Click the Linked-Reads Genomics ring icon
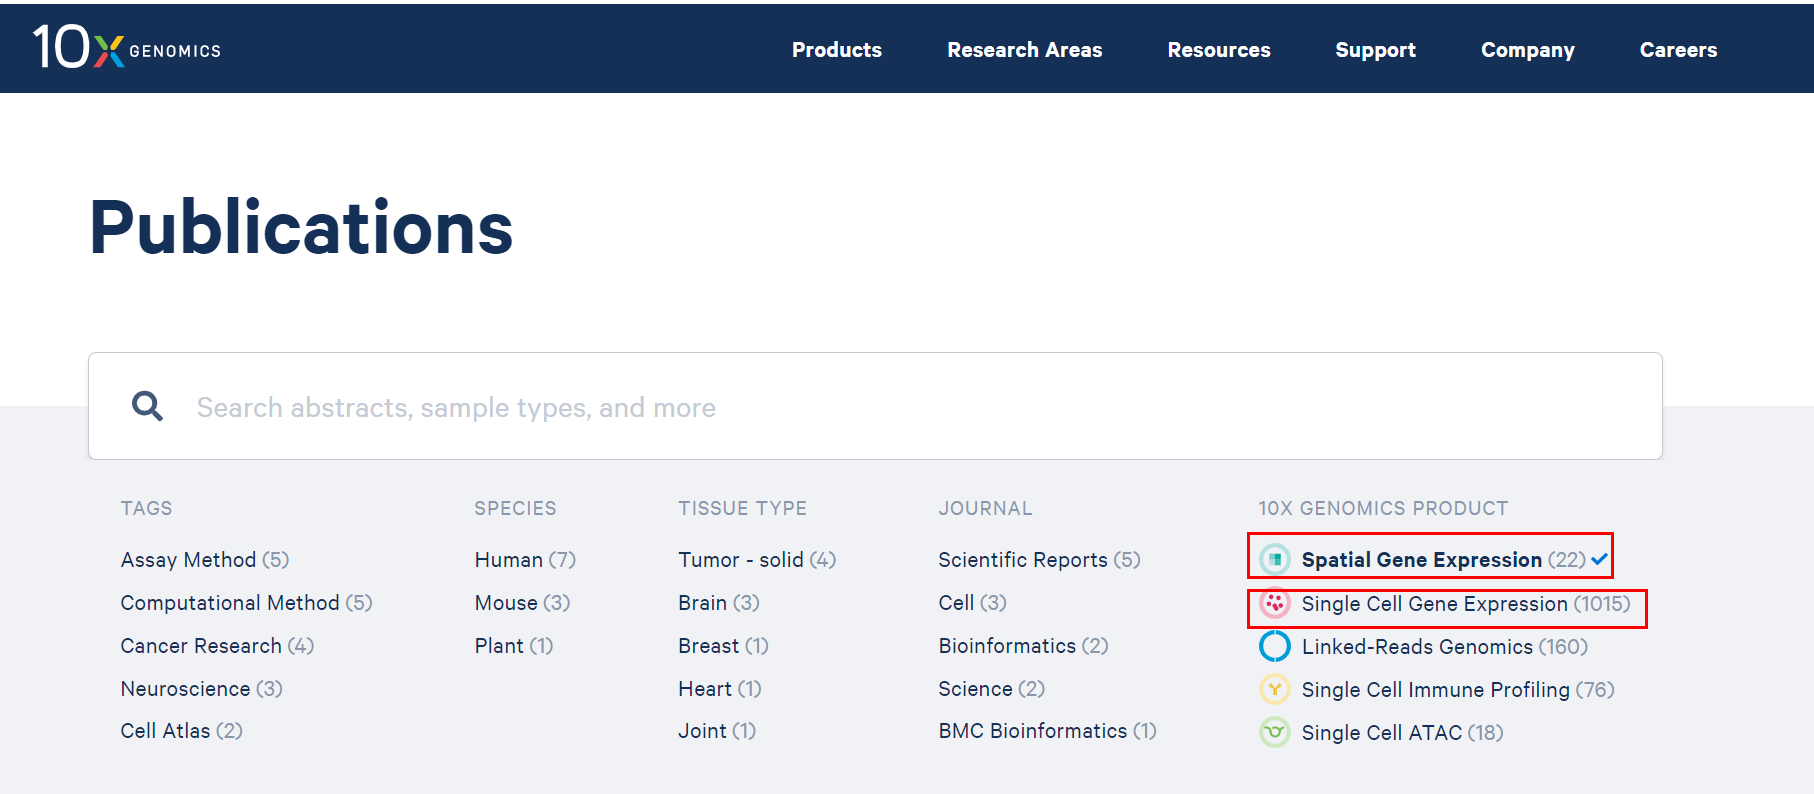Screen dimensions: 1814x794 click(x=1275, y=646)
